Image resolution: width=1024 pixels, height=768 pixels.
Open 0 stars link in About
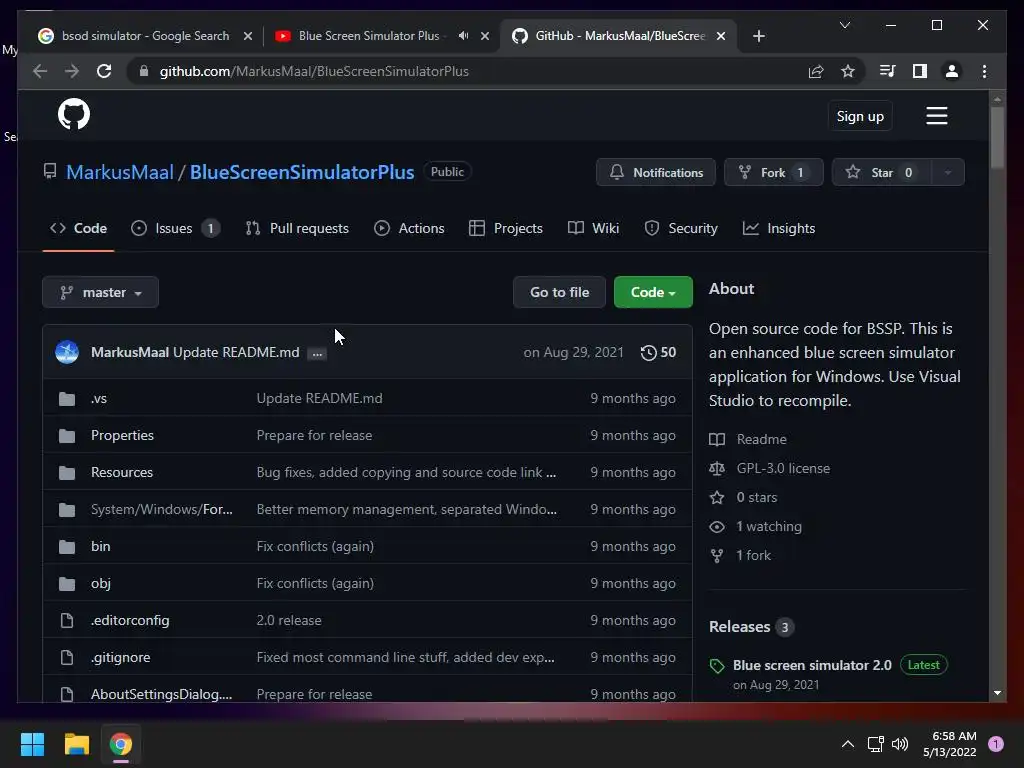pos(757,498)
